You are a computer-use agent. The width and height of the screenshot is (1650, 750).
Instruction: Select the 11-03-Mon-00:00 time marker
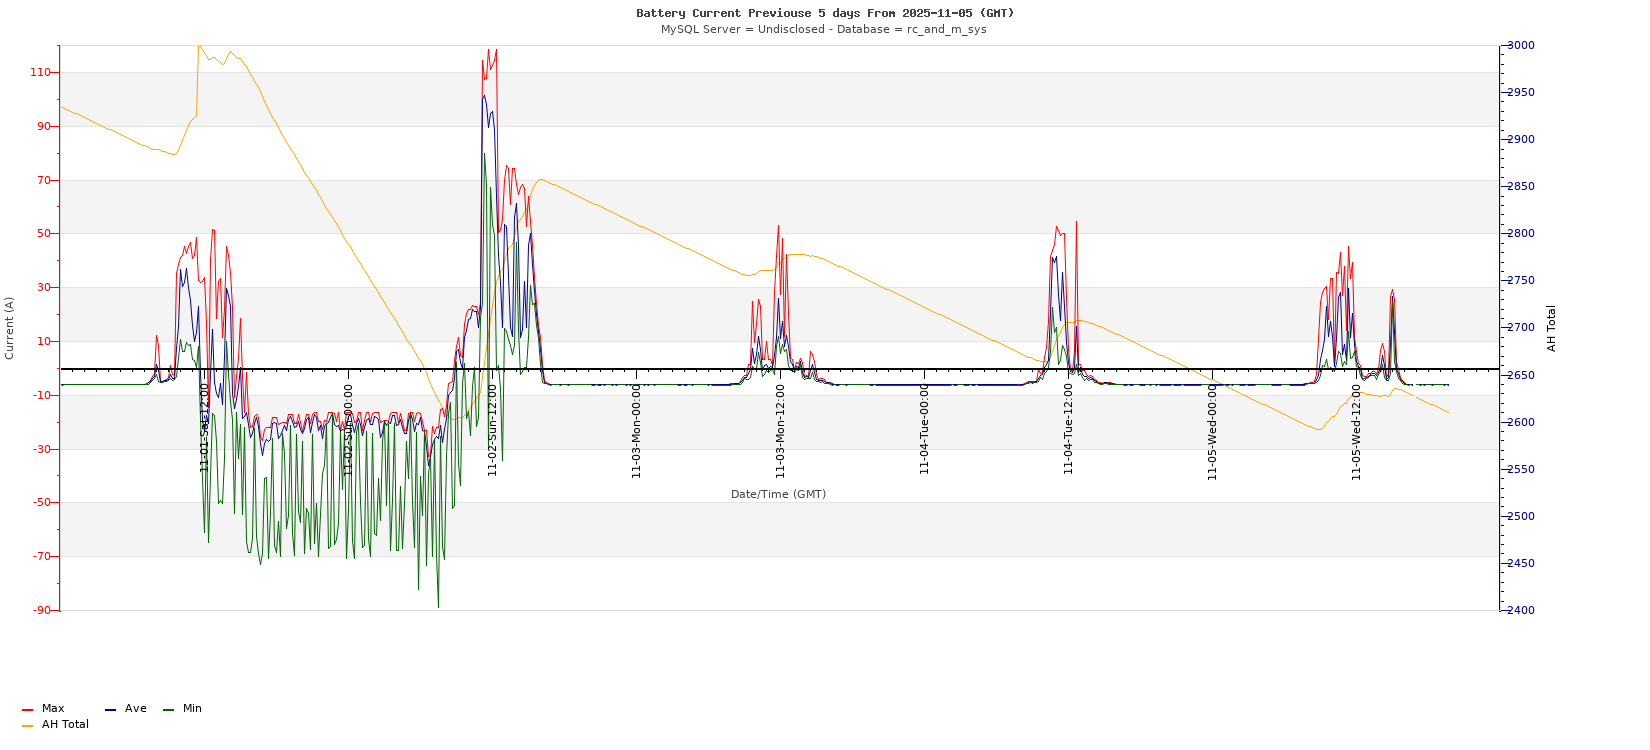(x=636, y=431)
